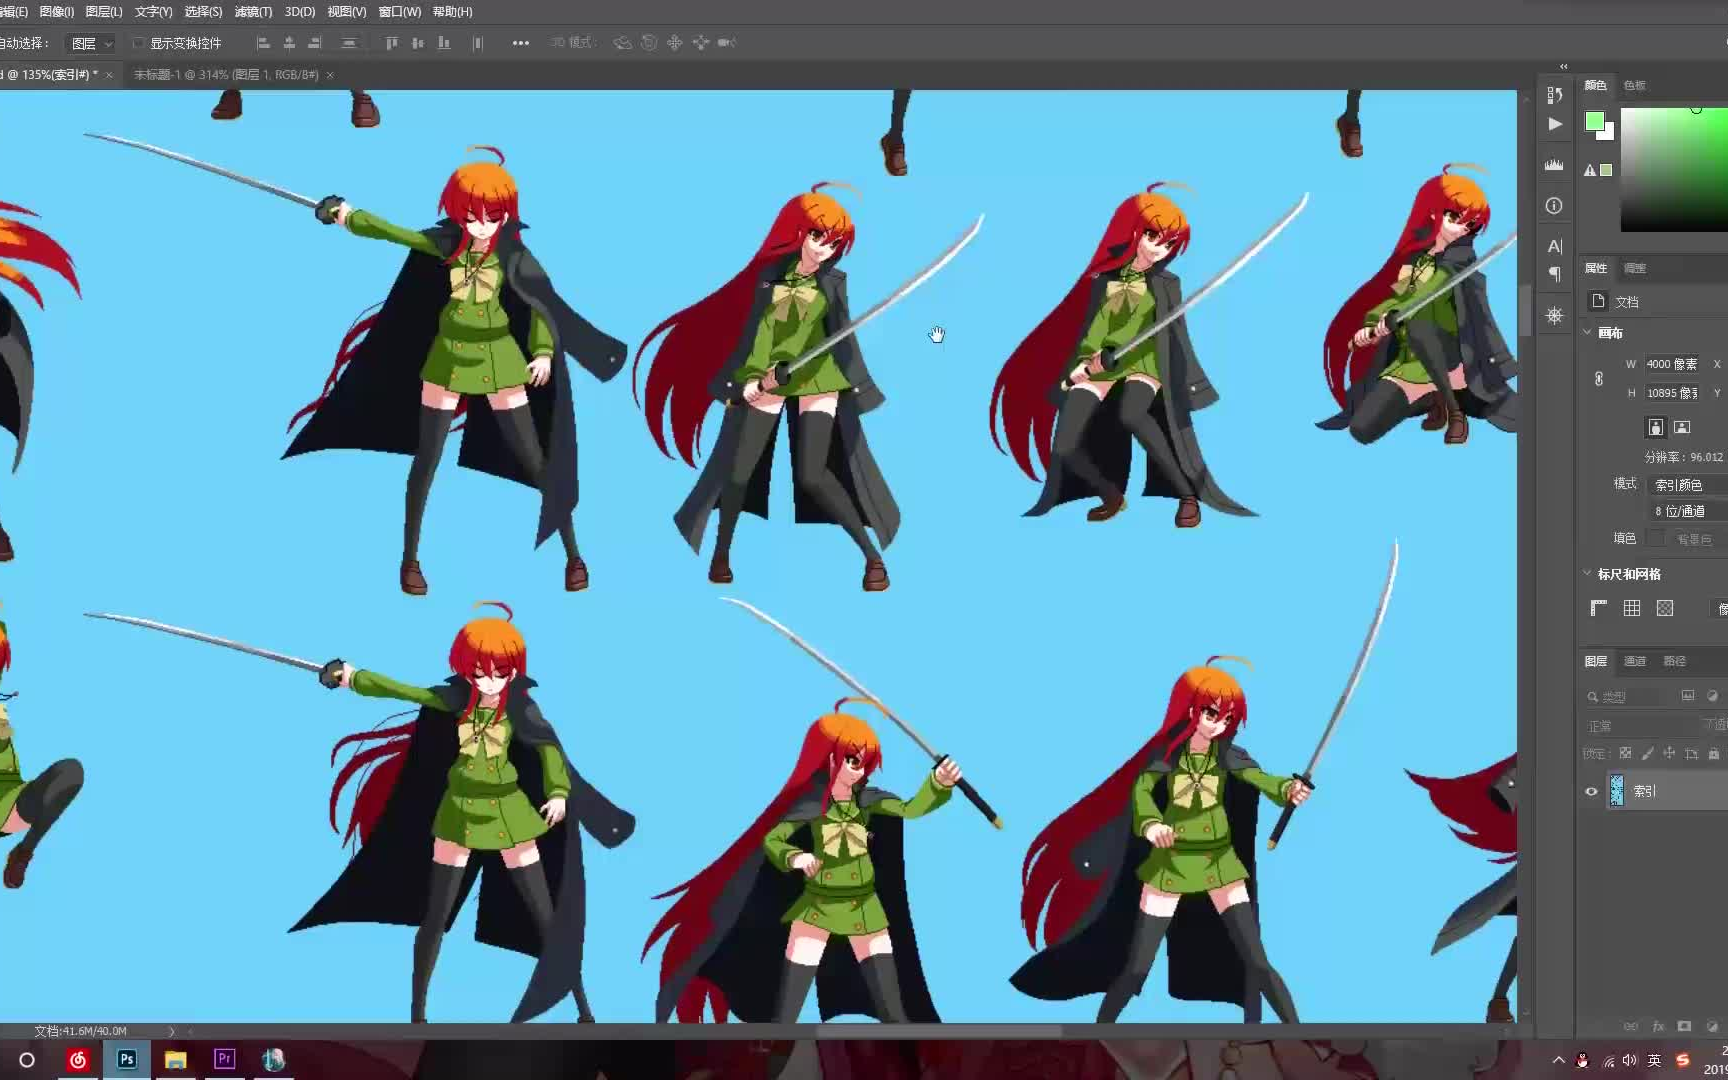
Task: Click the pixel layer filter icon
Action: click(1688, 696)
